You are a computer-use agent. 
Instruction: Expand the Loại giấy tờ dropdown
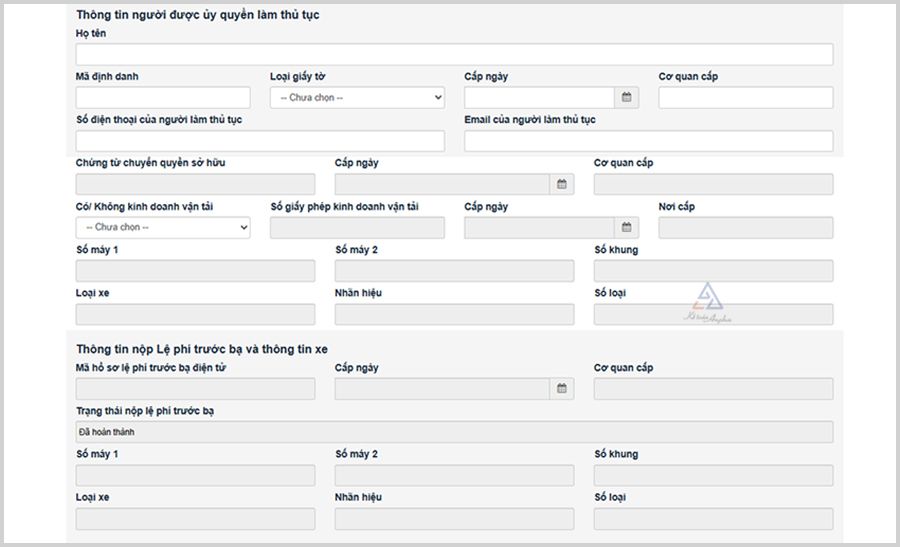357,98
